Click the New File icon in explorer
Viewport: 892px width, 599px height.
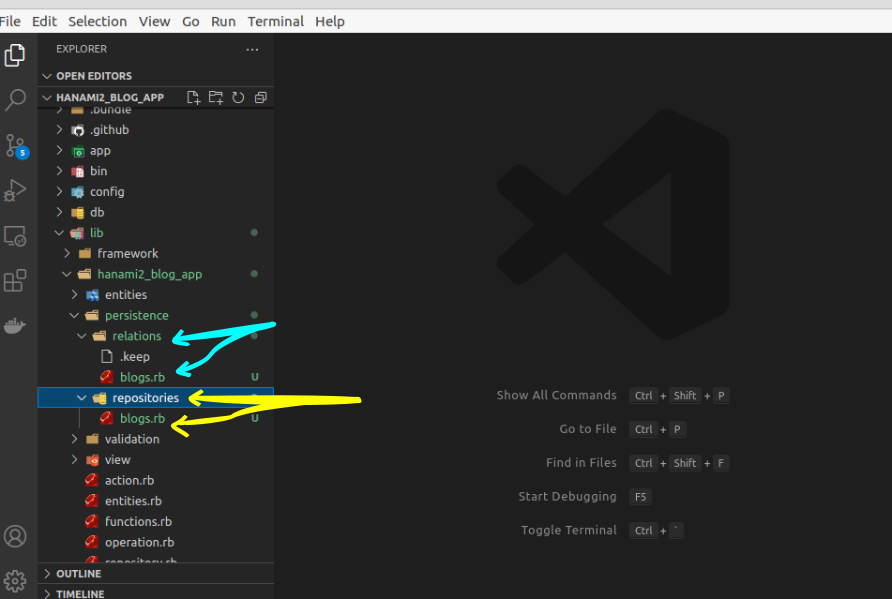[194, 97]
